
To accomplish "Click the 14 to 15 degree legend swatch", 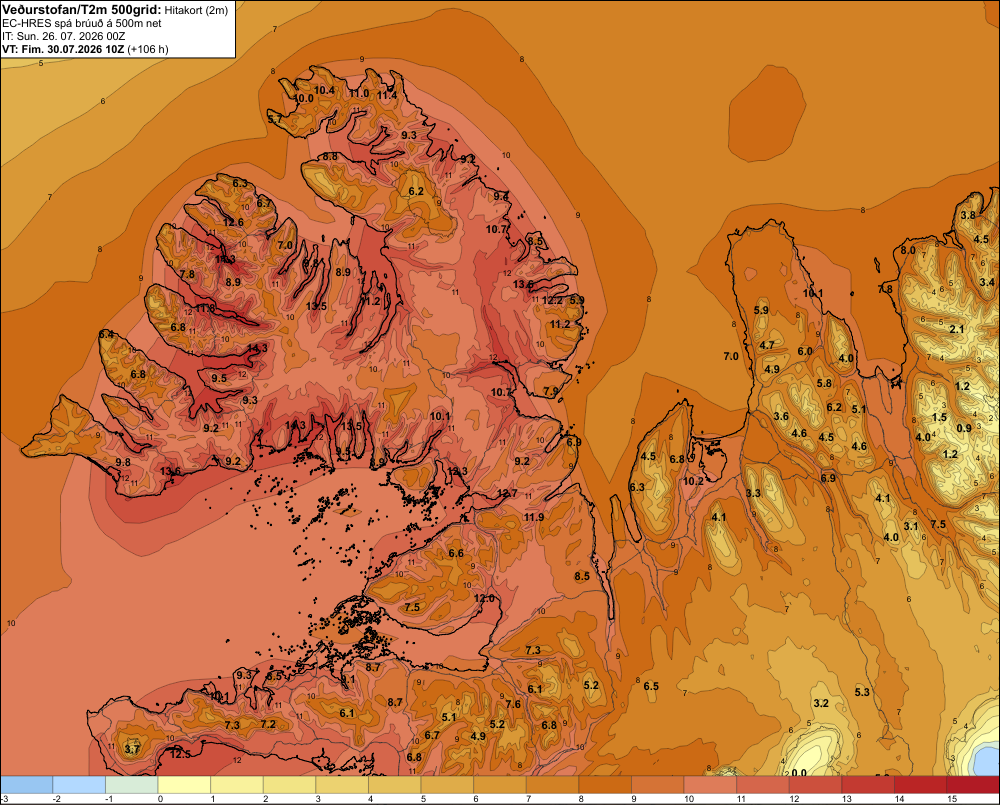I will click(x=920, y=785).
